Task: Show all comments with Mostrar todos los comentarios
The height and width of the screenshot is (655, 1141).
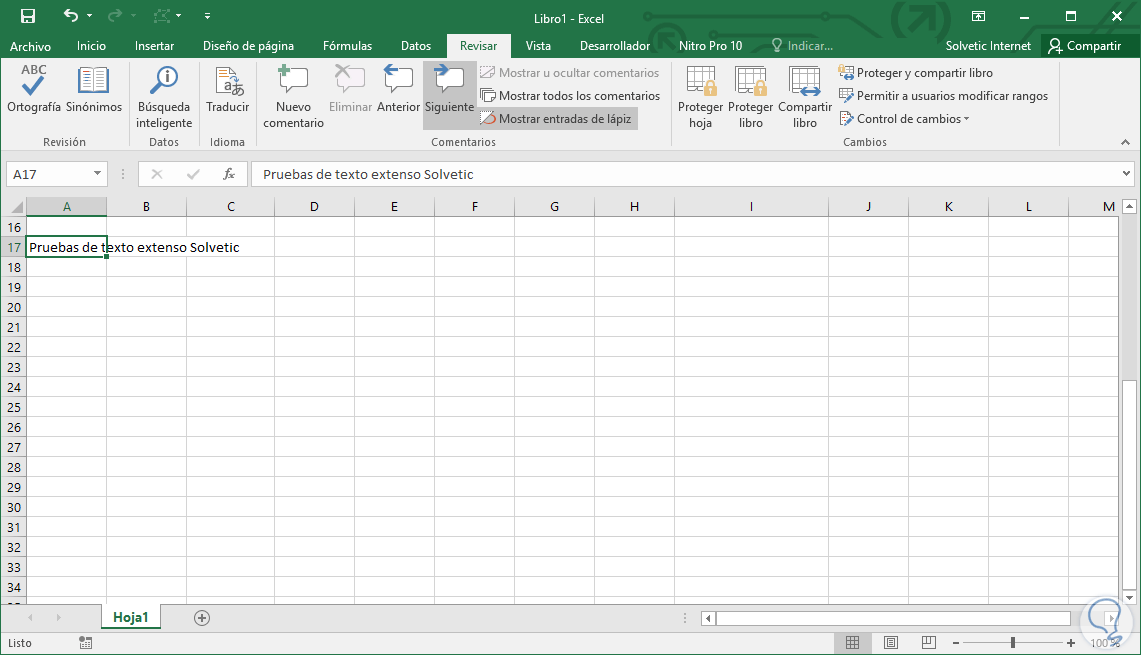Action: (570, 95)
